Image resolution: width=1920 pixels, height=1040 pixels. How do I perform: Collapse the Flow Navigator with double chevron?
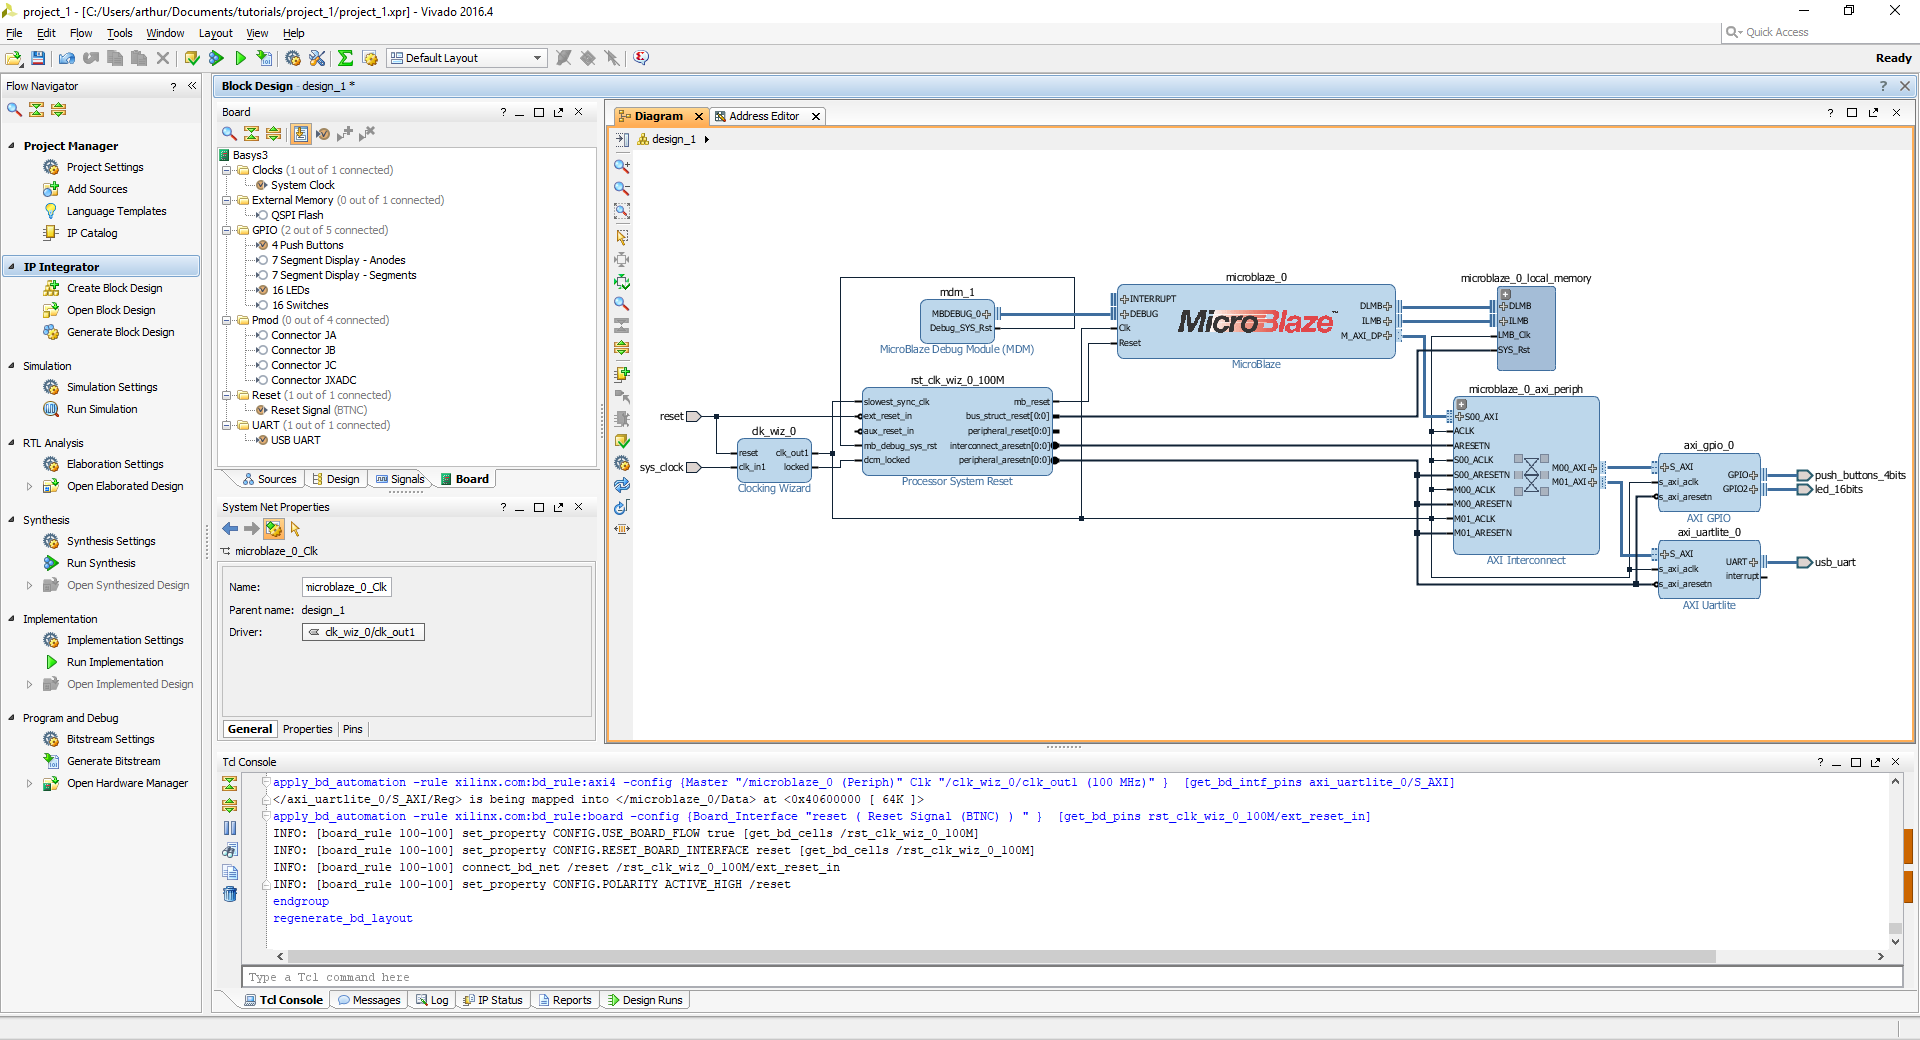point(192,86)
